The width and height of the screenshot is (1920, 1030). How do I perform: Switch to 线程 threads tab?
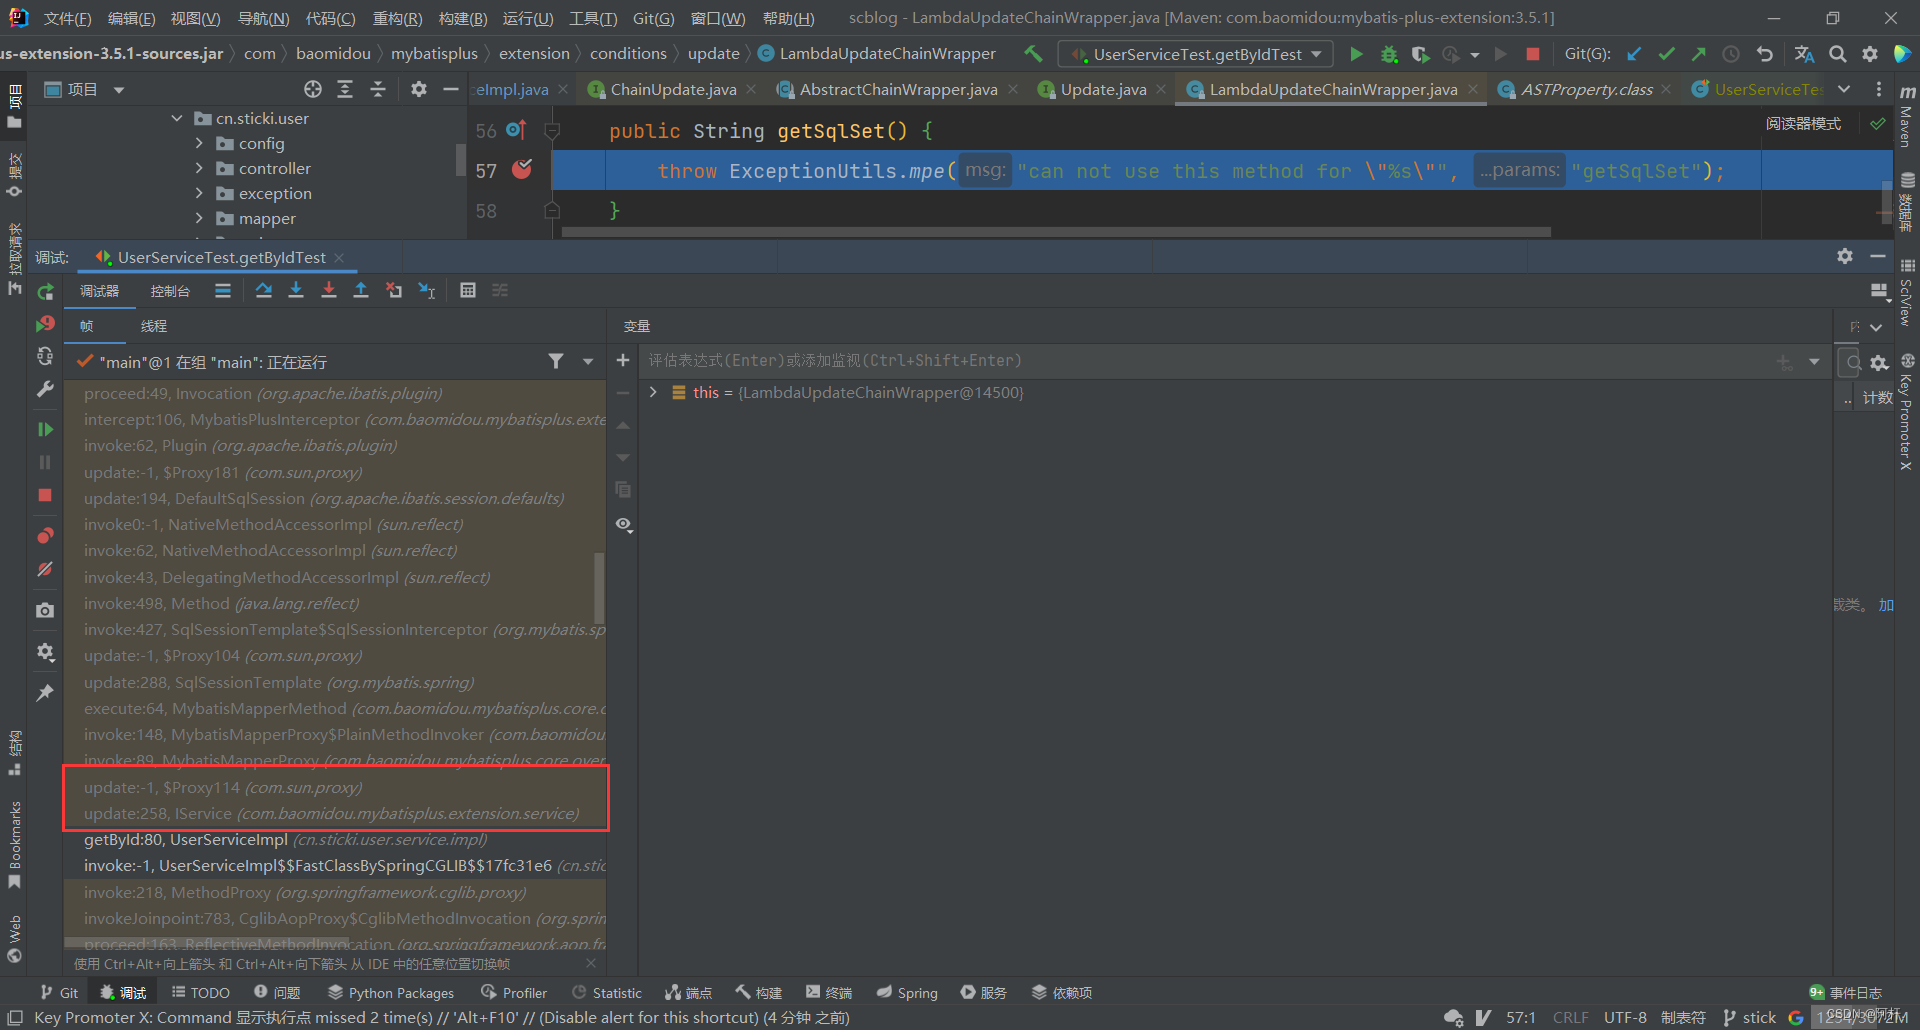click(x=154, y=326)
